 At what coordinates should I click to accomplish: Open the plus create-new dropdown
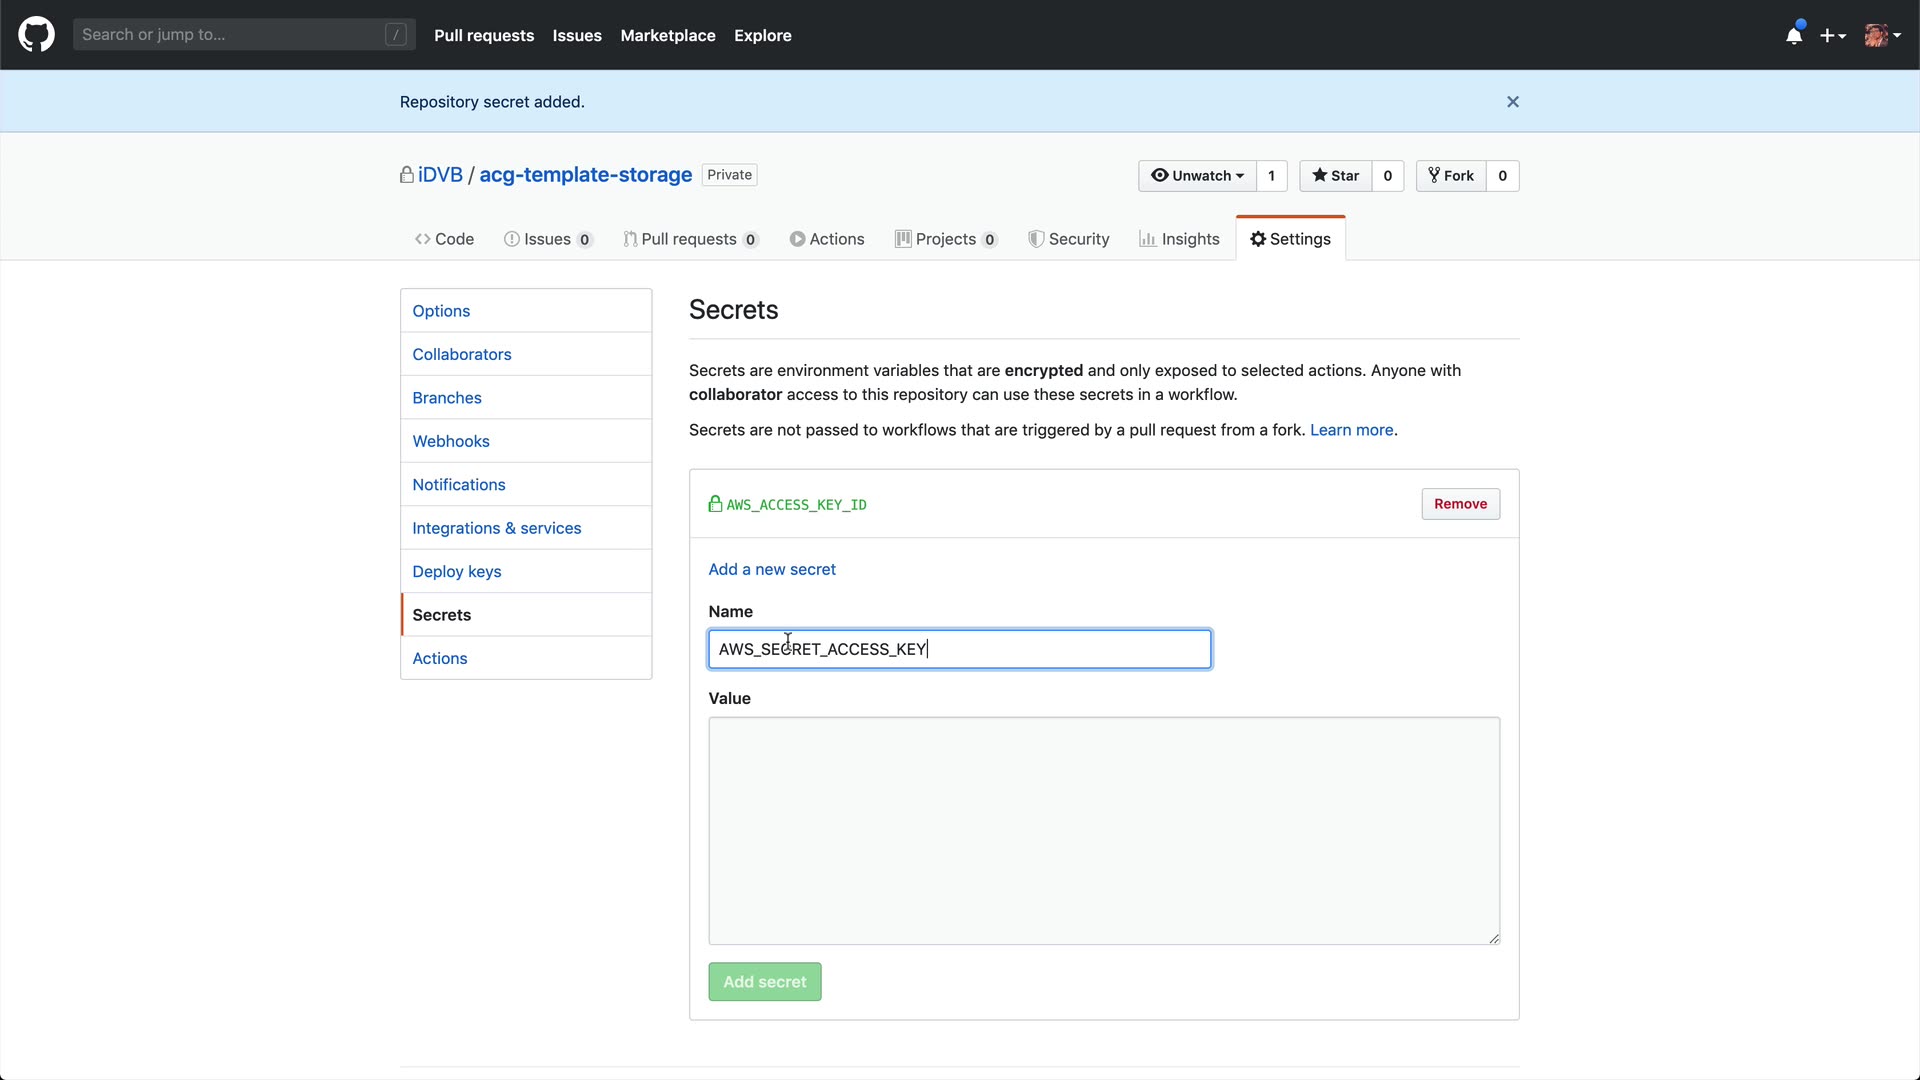(1832, 36)
